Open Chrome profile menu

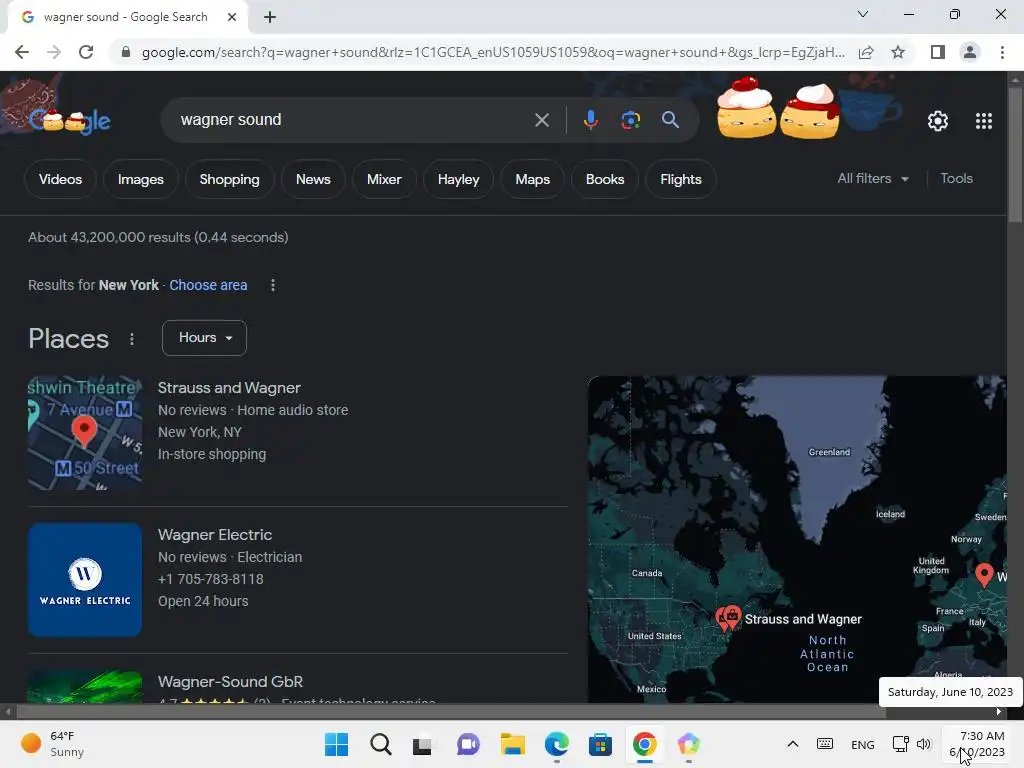point(970,52)
